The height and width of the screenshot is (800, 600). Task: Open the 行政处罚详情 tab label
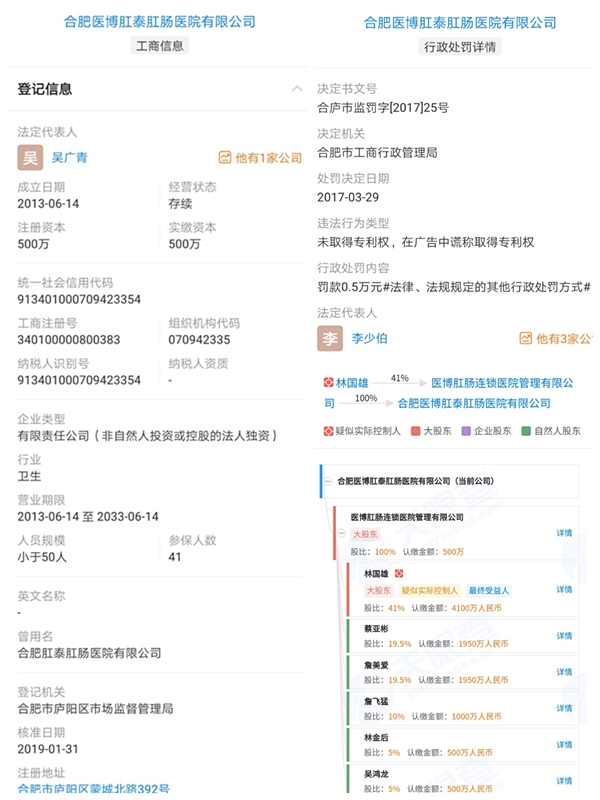(x=460, y=47)
